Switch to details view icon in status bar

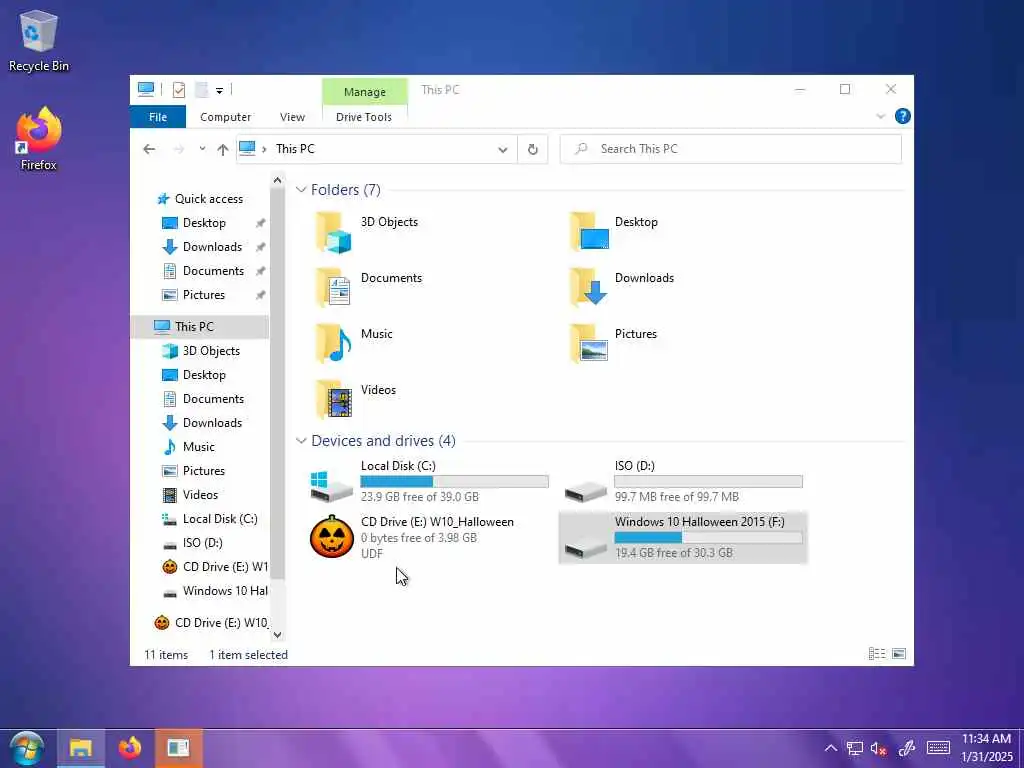(x=877, y=654)
